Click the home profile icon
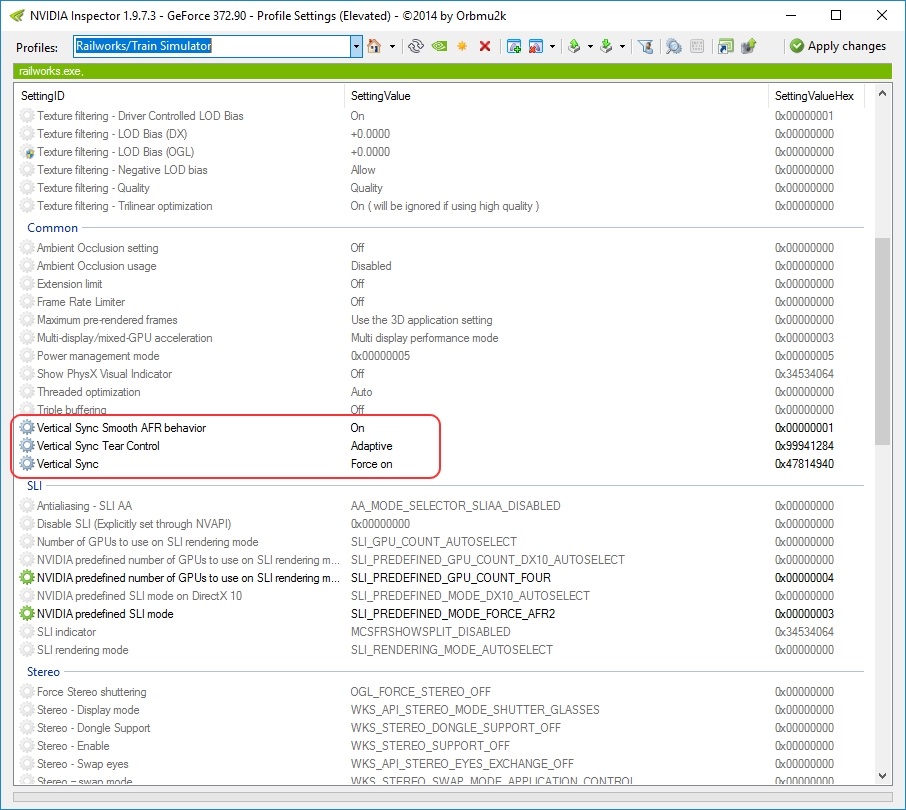The width and height of the screenshot is (906, 810). point(374,46)
